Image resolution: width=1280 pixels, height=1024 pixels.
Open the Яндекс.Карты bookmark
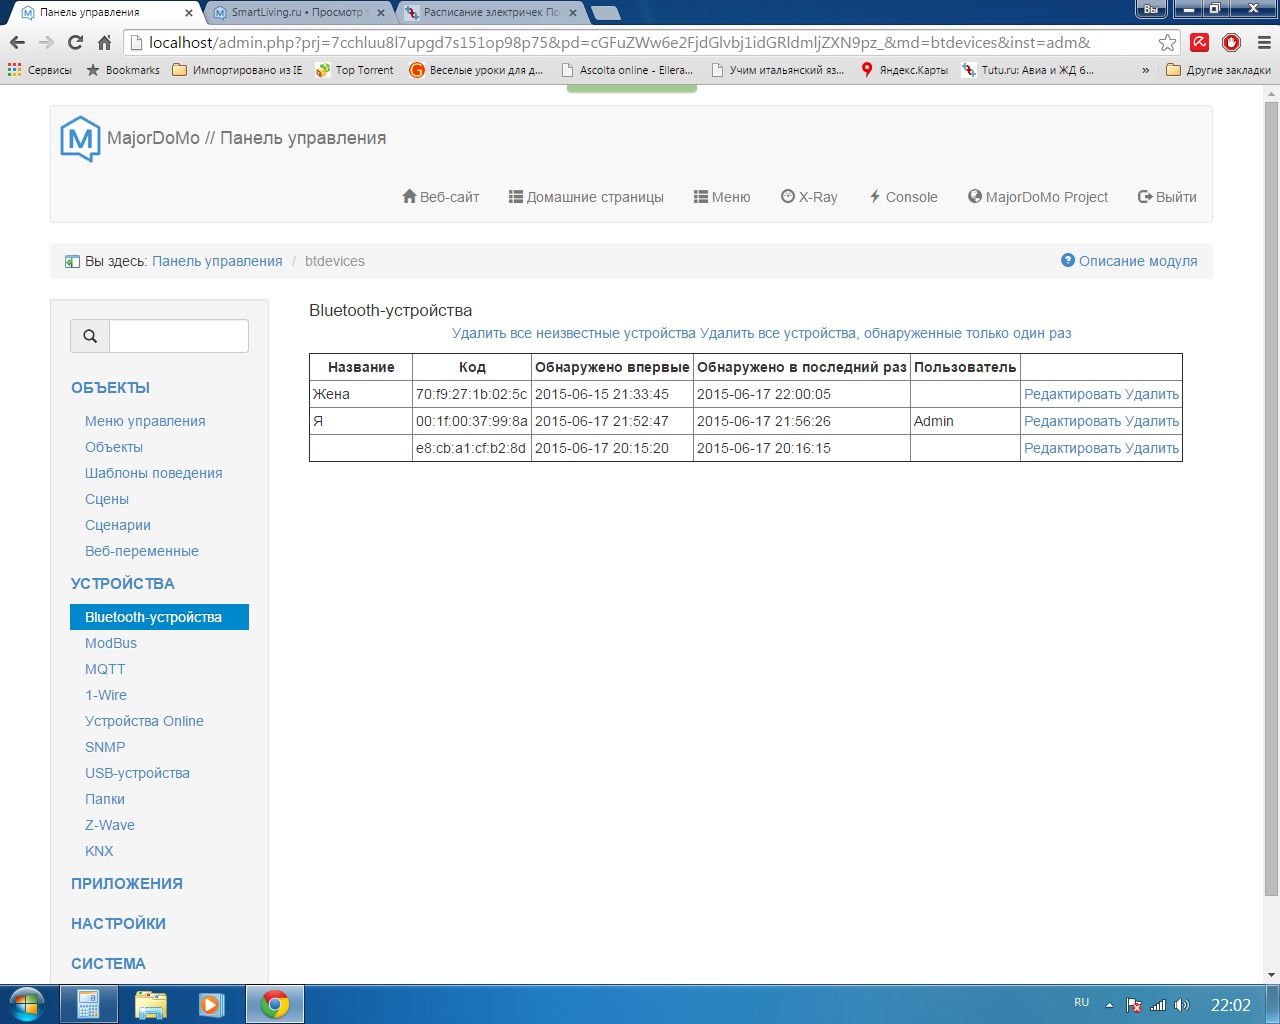pos(904,70)
